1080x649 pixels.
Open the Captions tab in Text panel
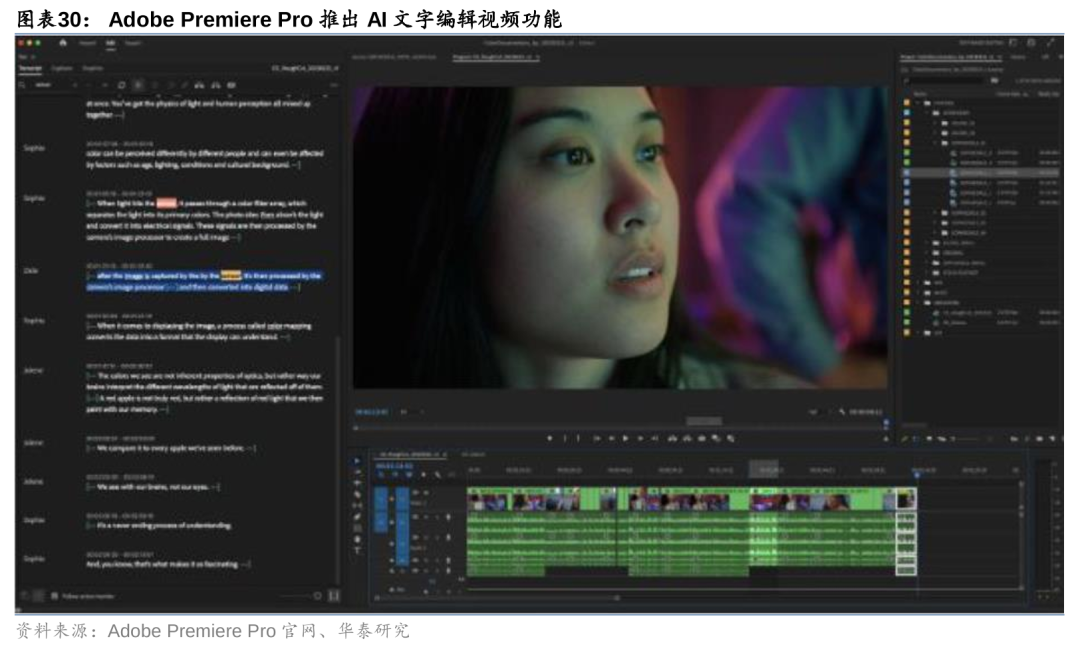point(62,68)
